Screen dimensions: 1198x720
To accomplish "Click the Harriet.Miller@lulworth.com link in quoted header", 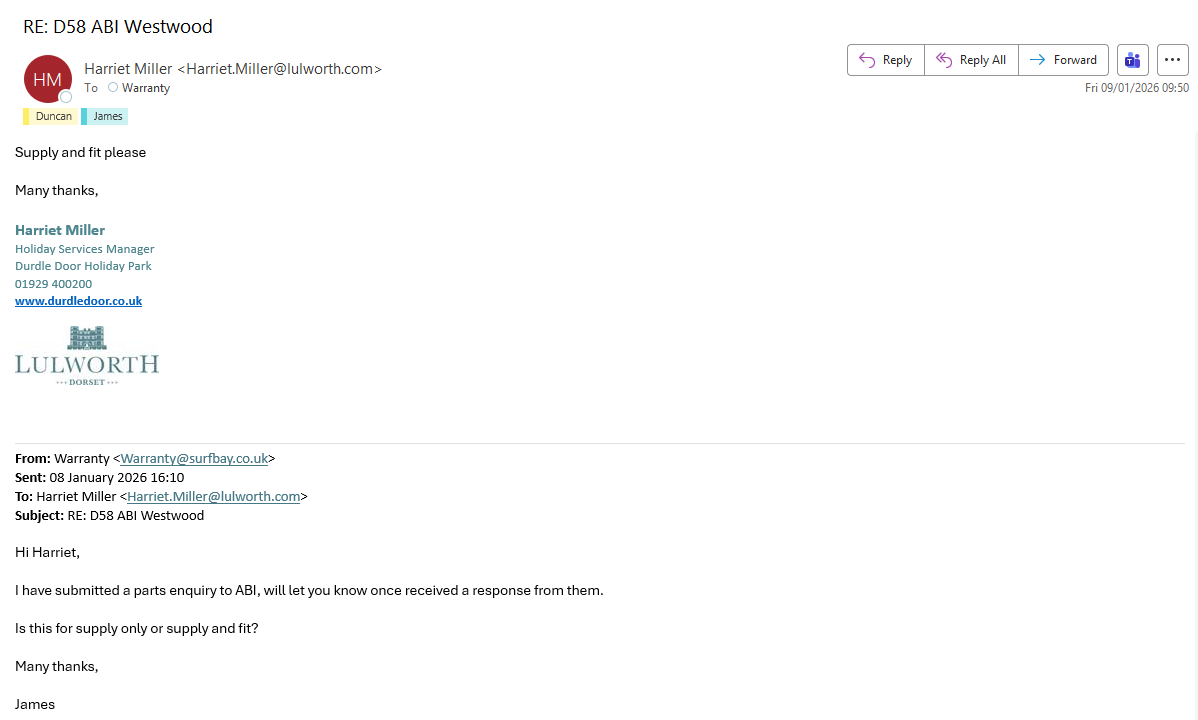I will point(213,497).
